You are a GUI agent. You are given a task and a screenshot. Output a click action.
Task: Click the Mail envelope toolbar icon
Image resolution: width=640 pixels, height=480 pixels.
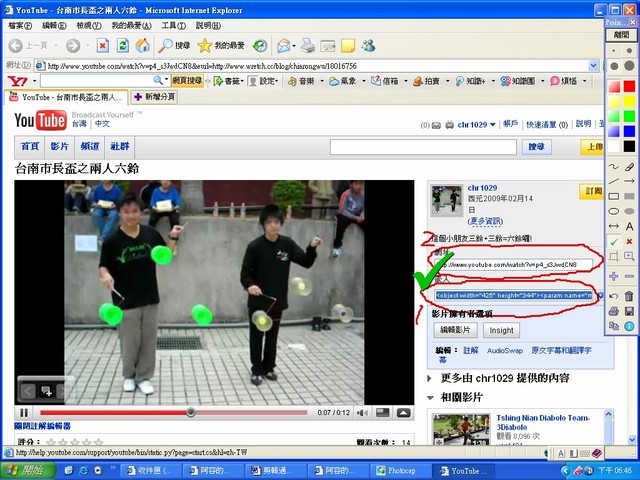[x=283, y=46]
